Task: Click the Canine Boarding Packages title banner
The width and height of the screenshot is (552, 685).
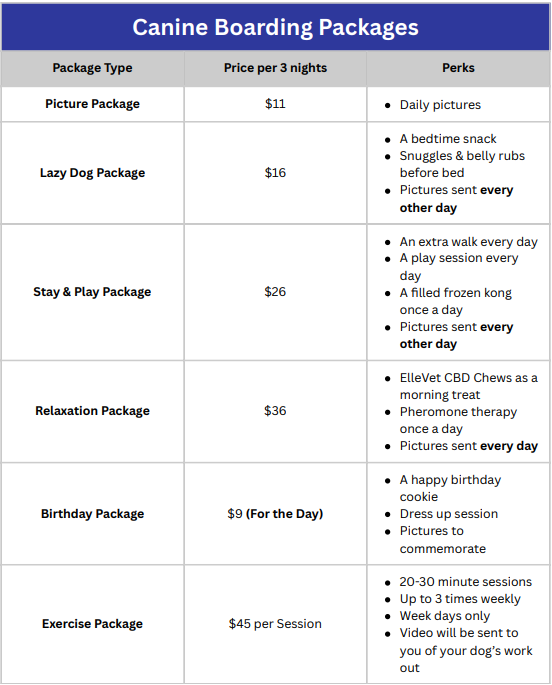Action: 276,27
